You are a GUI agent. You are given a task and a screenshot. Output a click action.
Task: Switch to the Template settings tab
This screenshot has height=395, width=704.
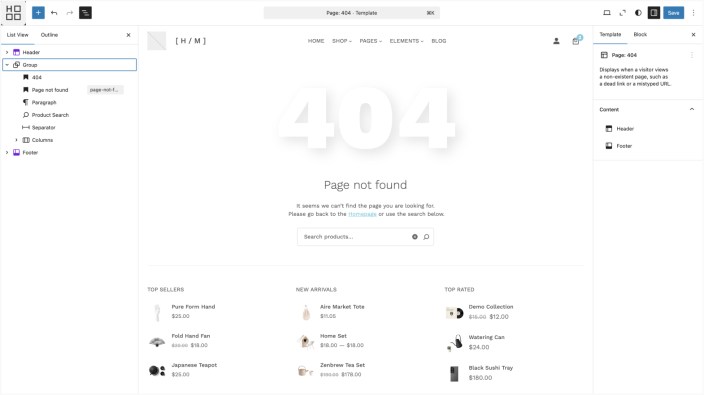pyautogui.click(x=610, y=35)
